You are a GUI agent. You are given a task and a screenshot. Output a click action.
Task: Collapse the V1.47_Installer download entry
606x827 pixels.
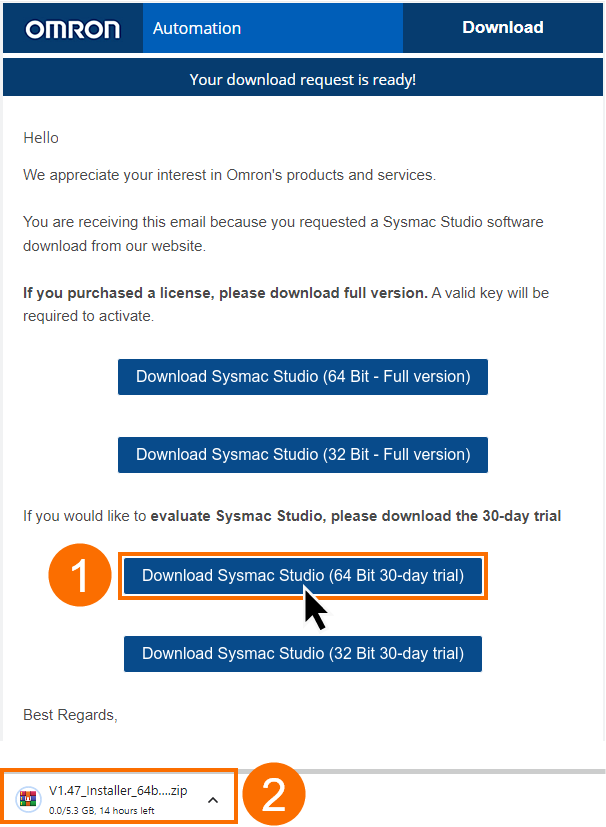[212, 801]
